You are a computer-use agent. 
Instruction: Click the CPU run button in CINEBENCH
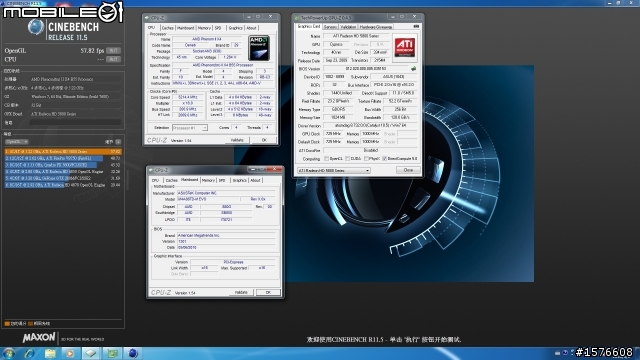click(113, 59)
